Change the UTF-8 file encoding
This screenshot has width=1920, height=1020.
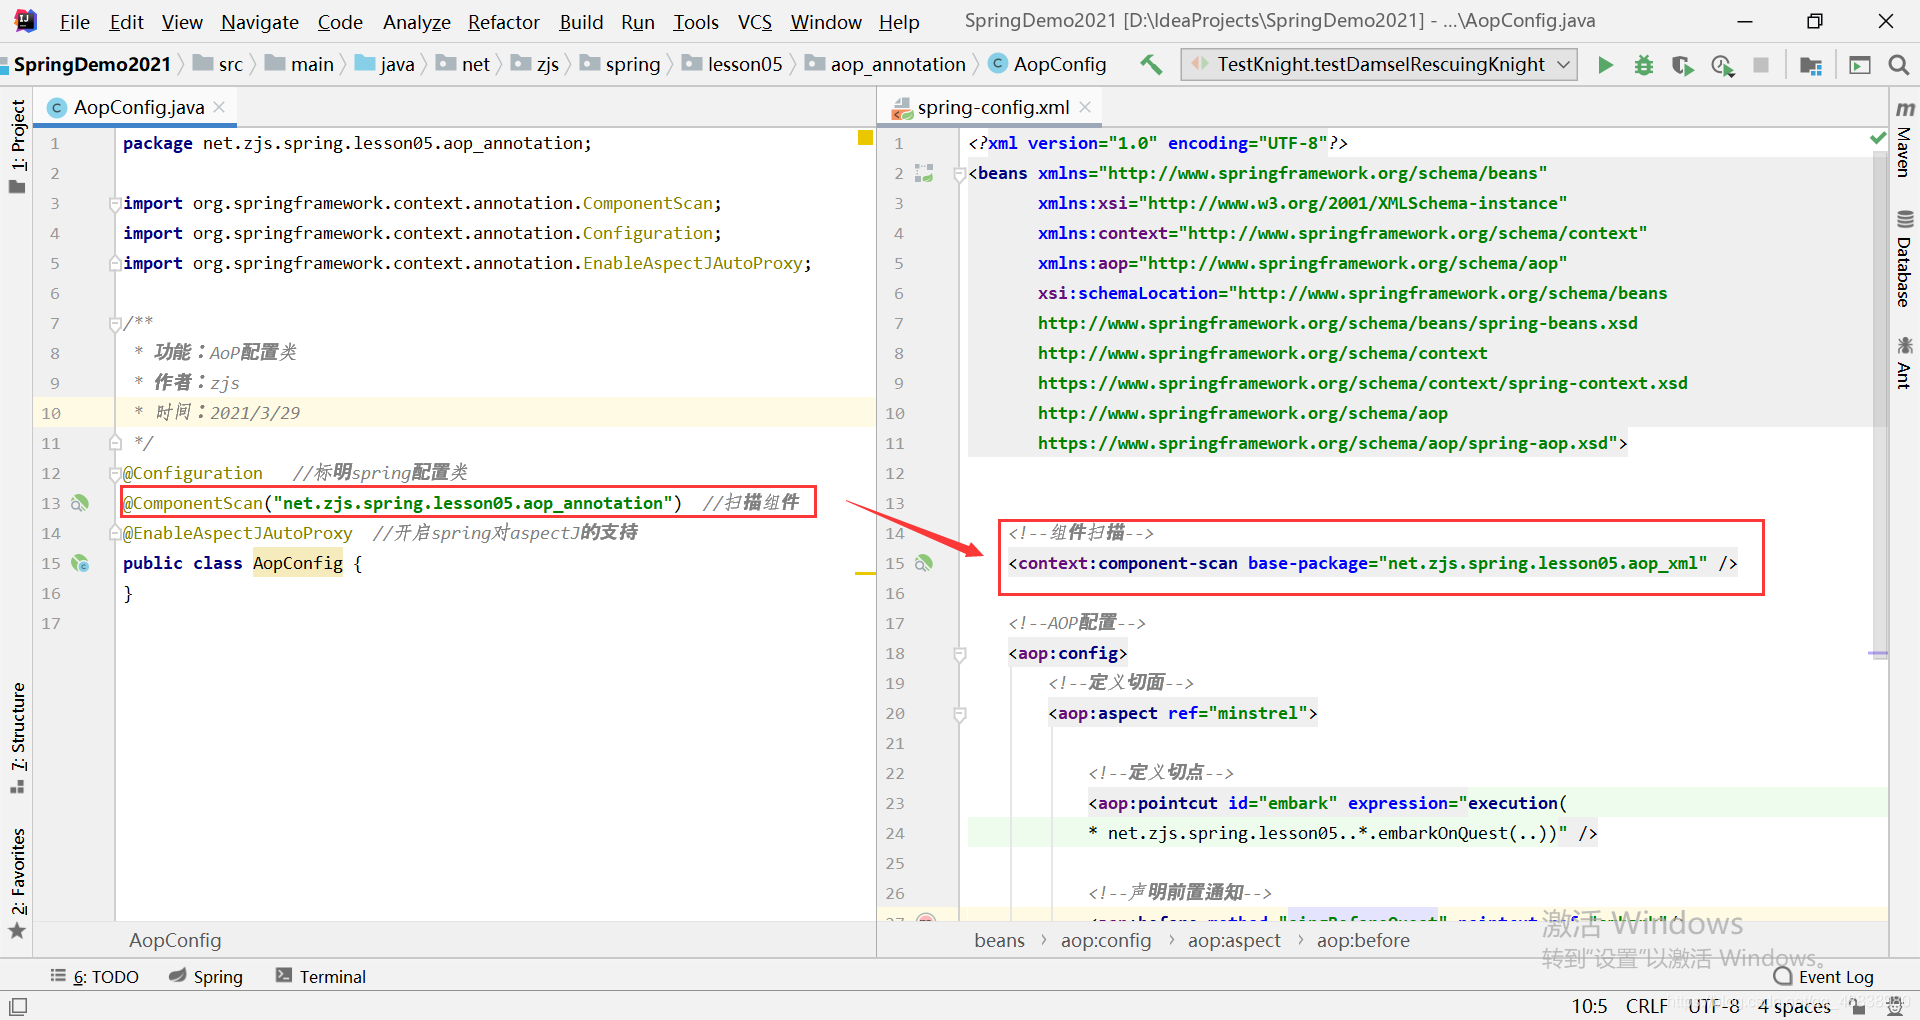click(1713, 1006)
